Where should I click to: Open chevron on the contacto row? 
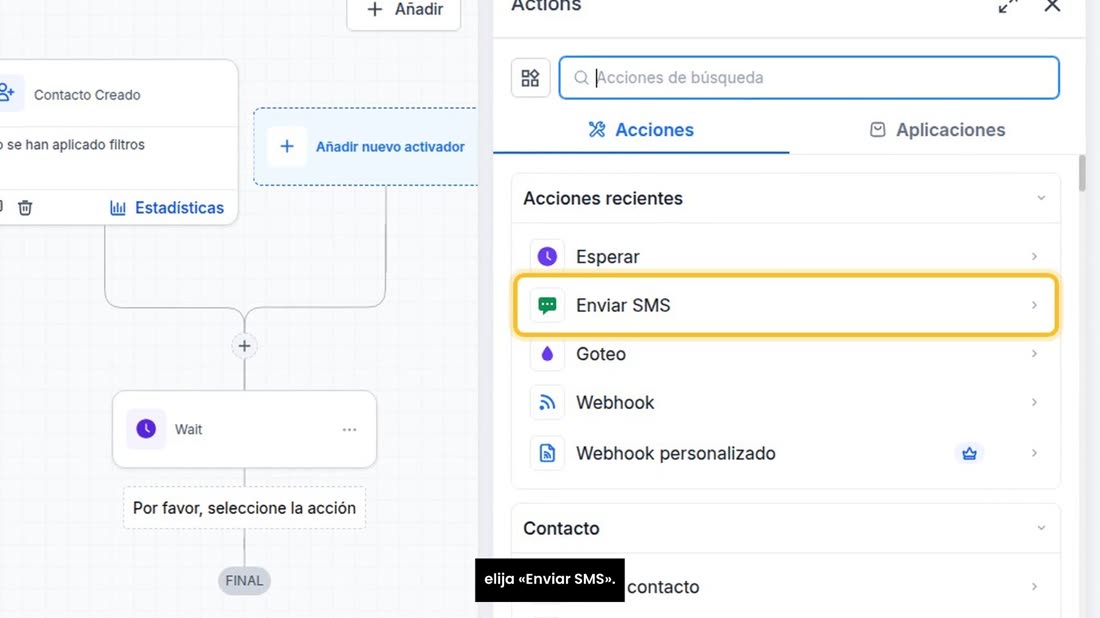pyautogui.click(x=1034, y=586)
